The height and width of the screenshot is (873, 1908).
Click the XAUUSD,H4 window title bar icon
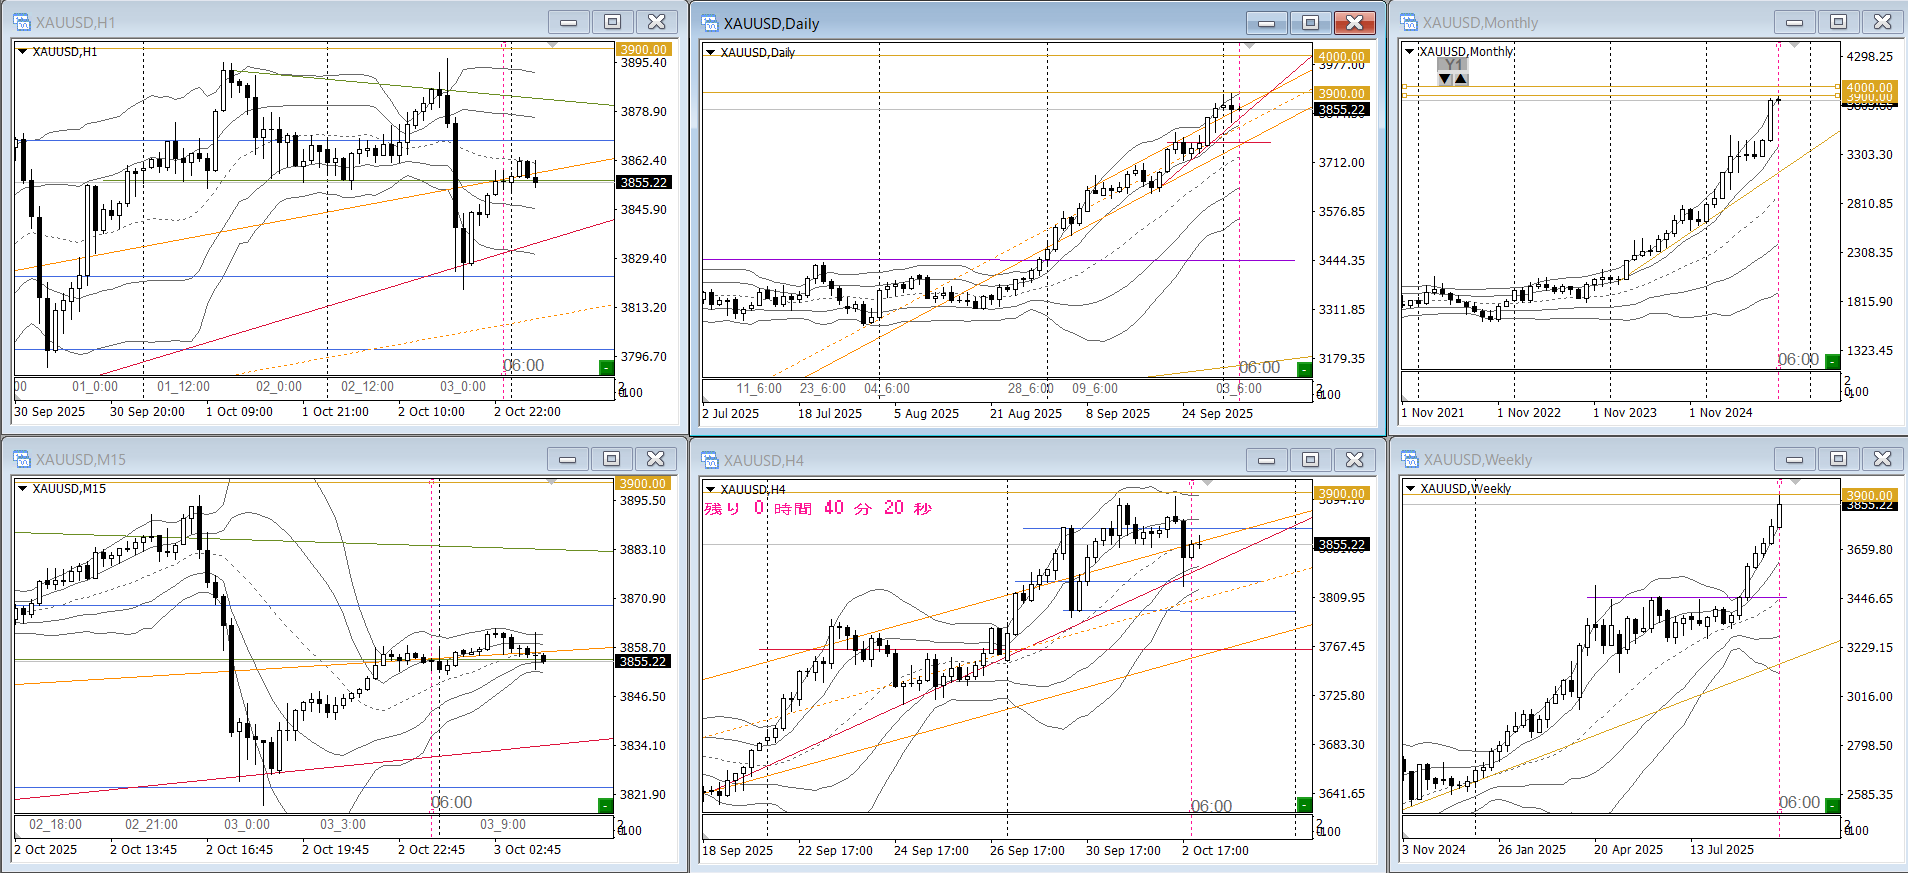coord(709,460)
